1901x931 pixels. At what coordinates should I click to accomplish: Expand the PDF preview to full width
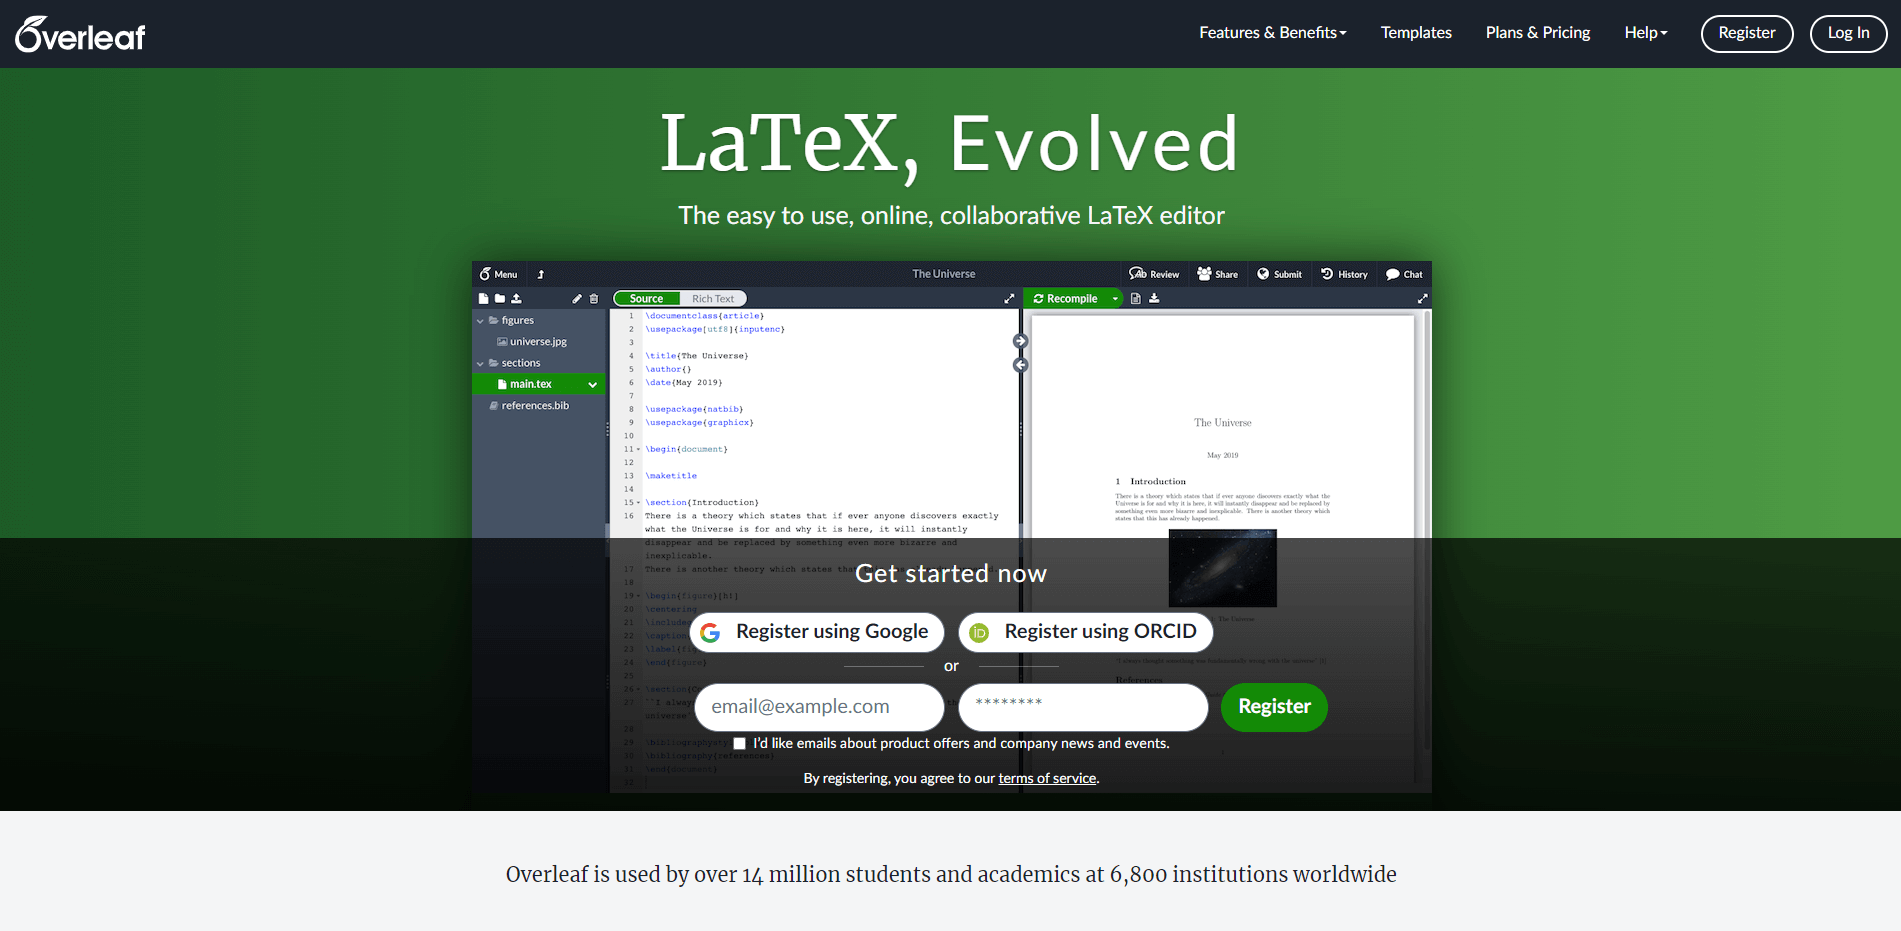pos(1422,299)
